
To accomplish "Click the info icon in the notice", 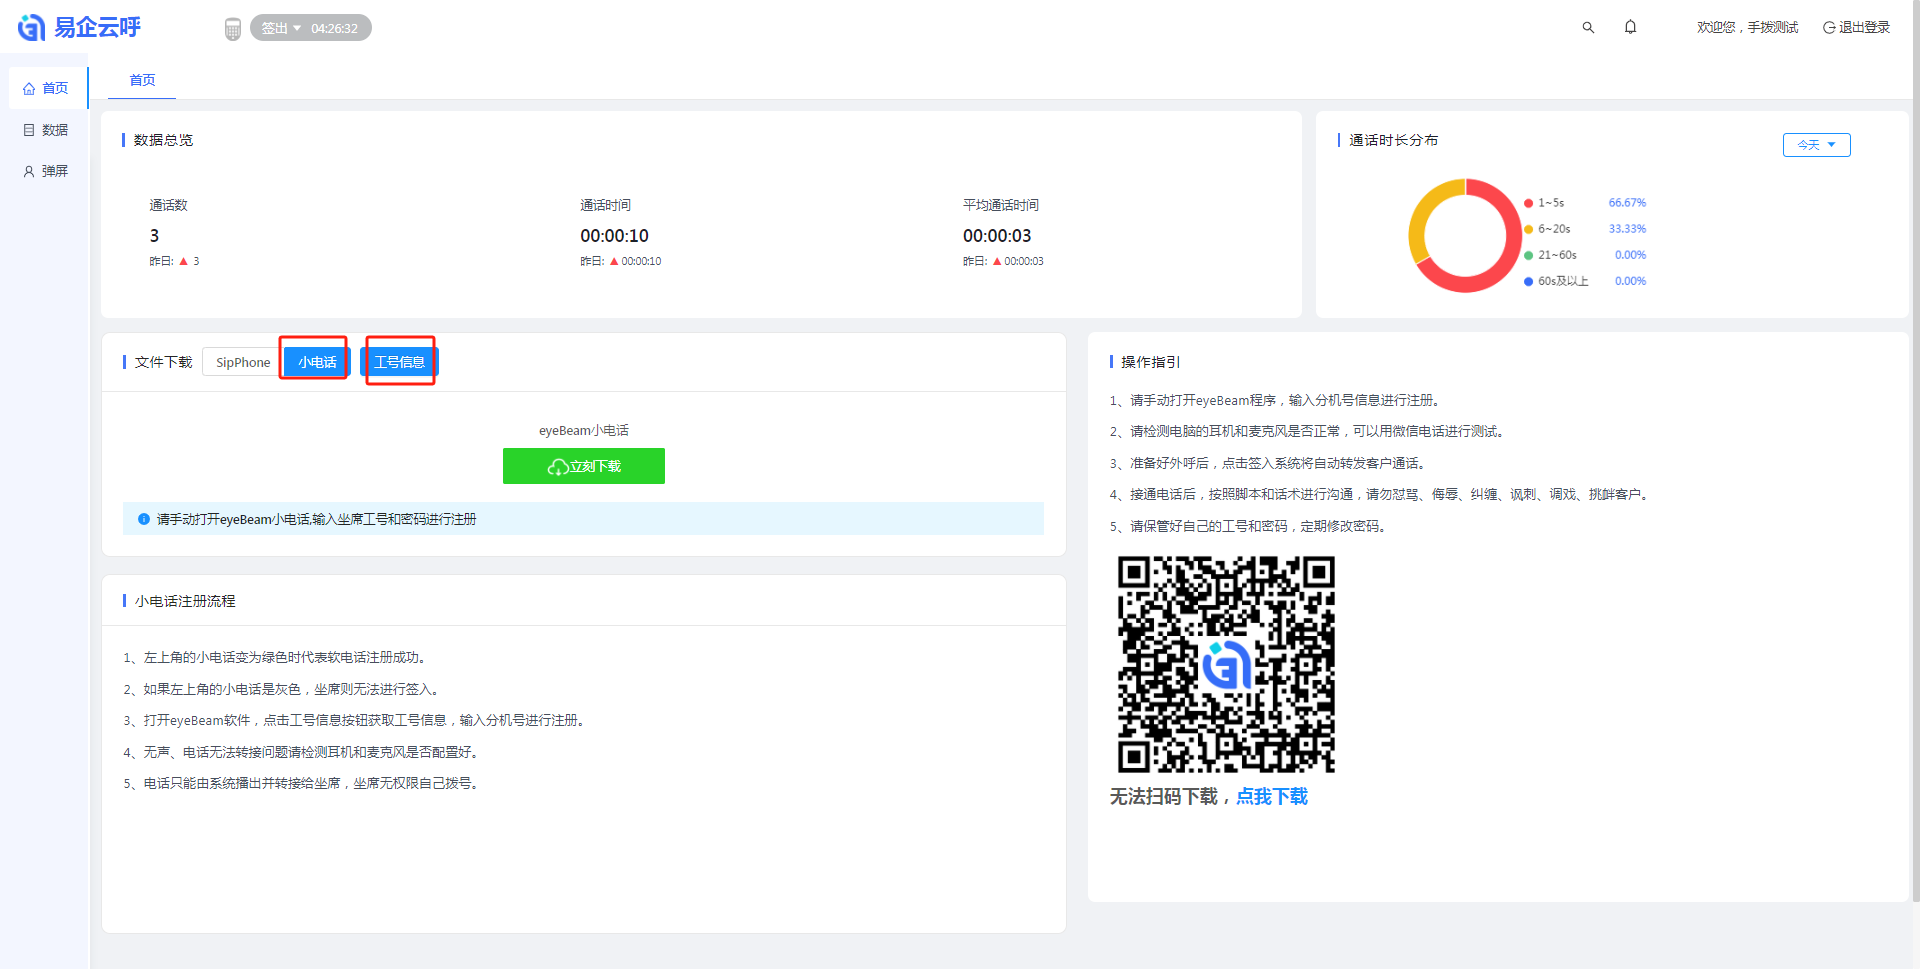I will pyautogui.click(x=144, y=519).
